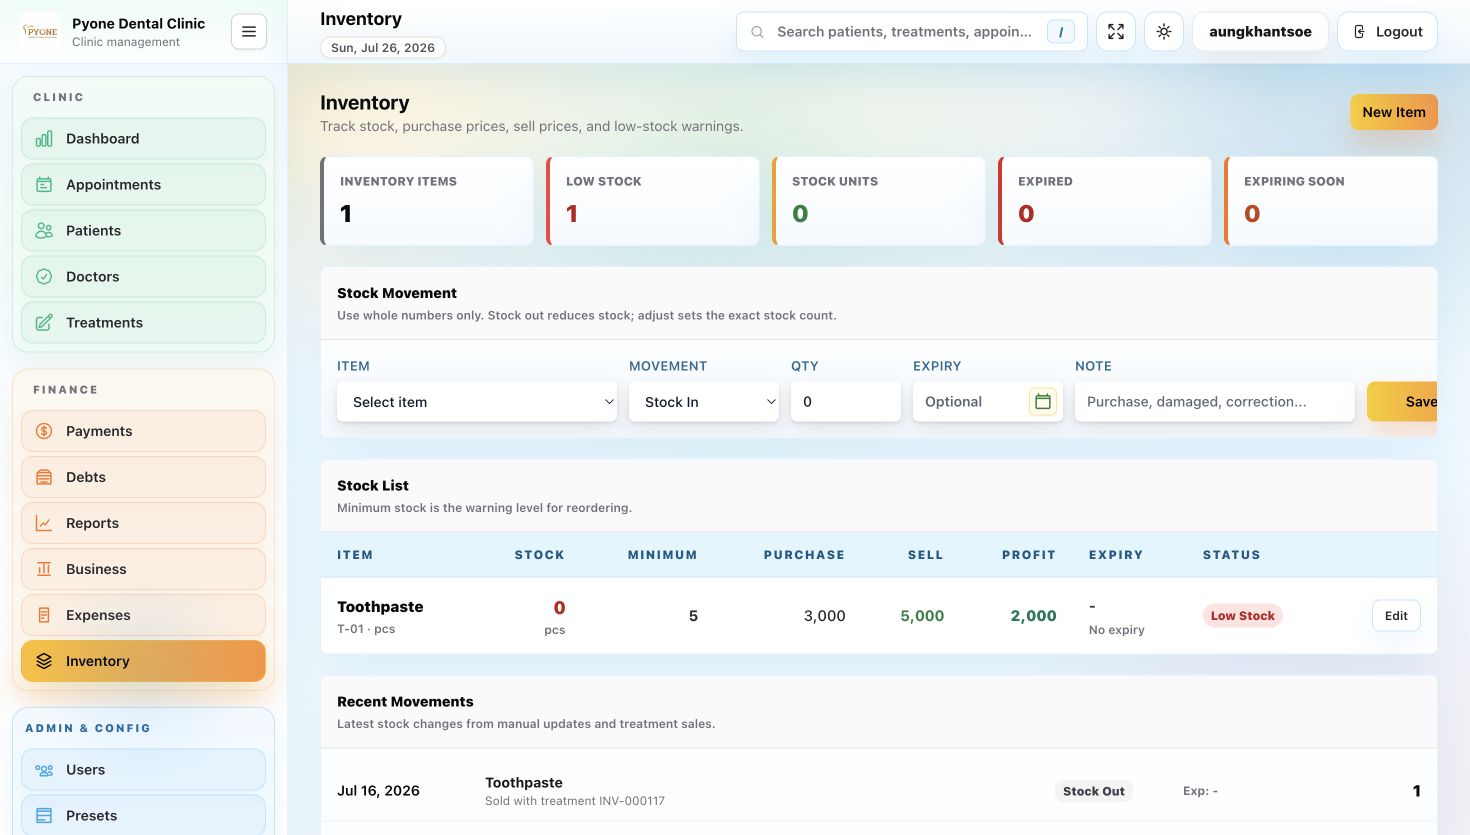Viewport: 1470px width, 835px height.
Task: Go to Payments page
Action: click(x=143, y=431)
